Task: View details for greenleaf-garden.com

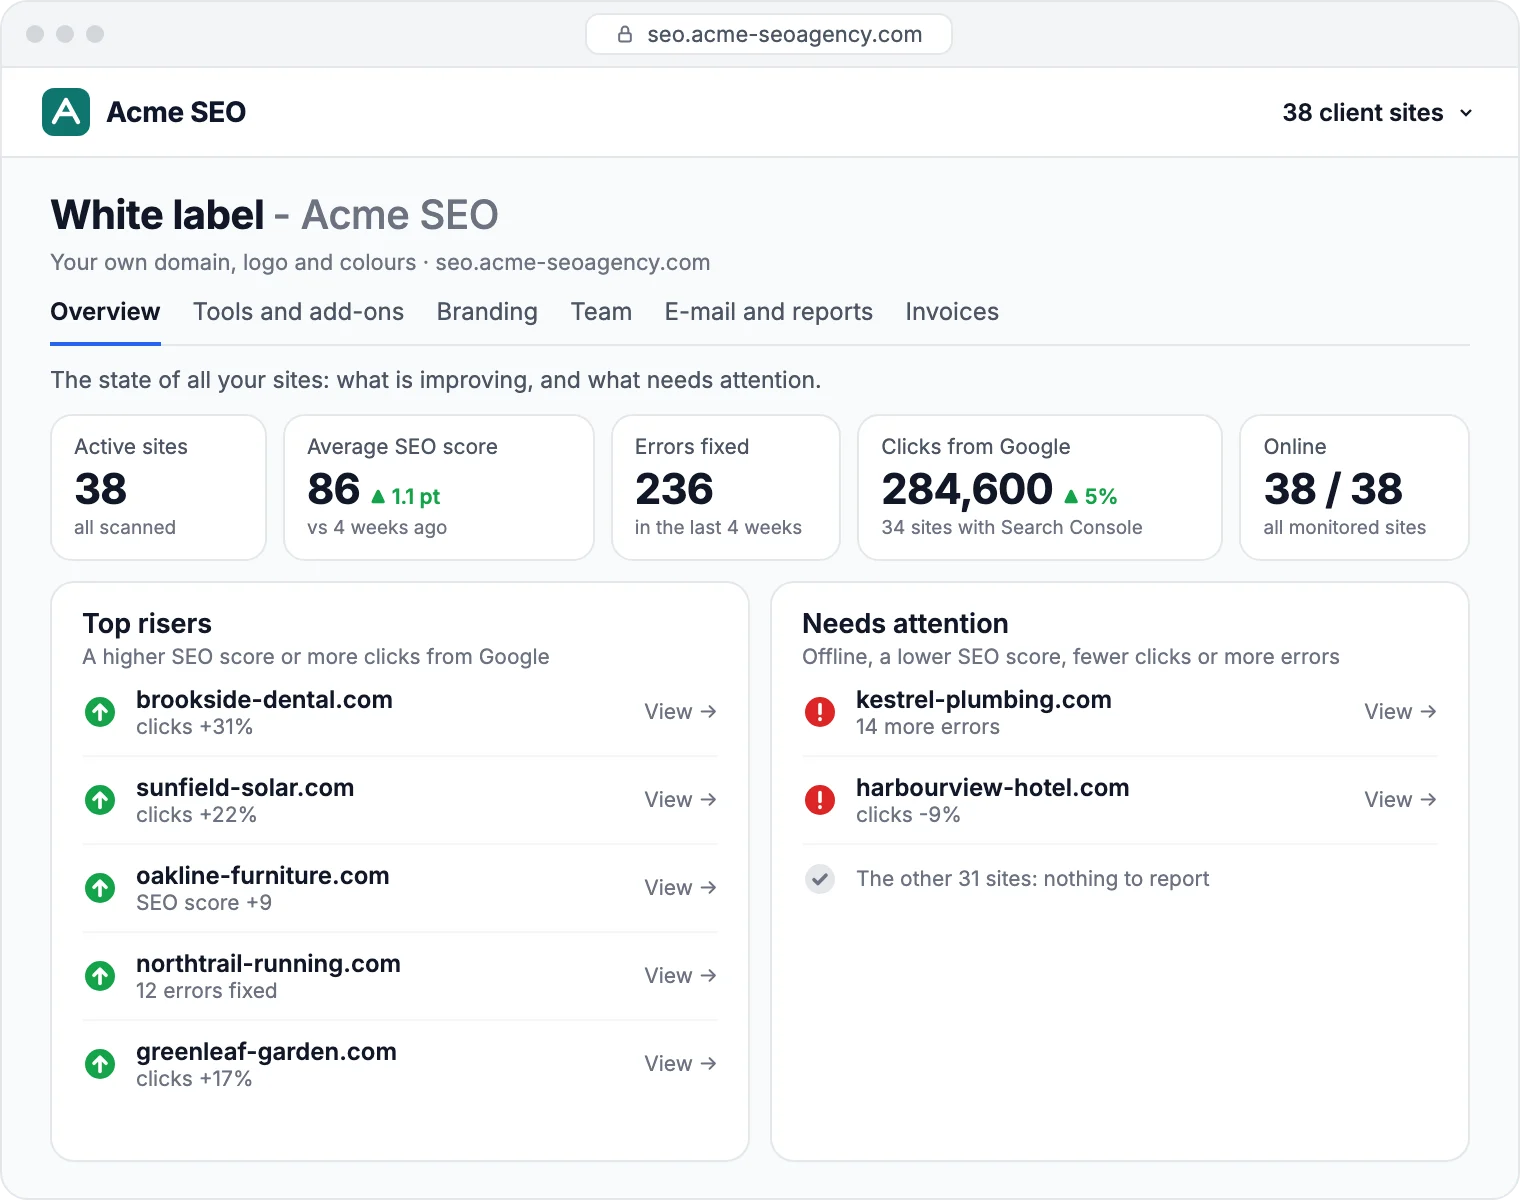Action: (x=680, y=1064)
